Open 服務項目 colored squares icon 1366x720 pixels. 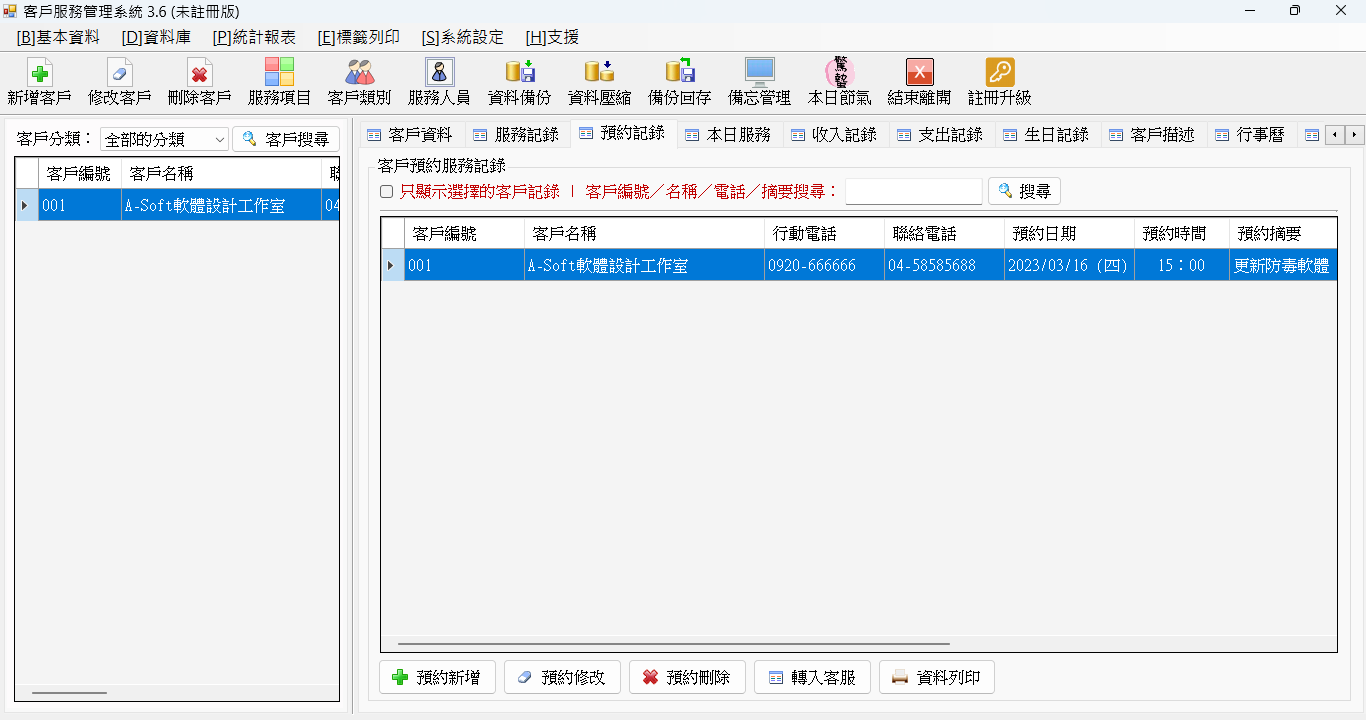pyautogui.click(x=279, y=72)
